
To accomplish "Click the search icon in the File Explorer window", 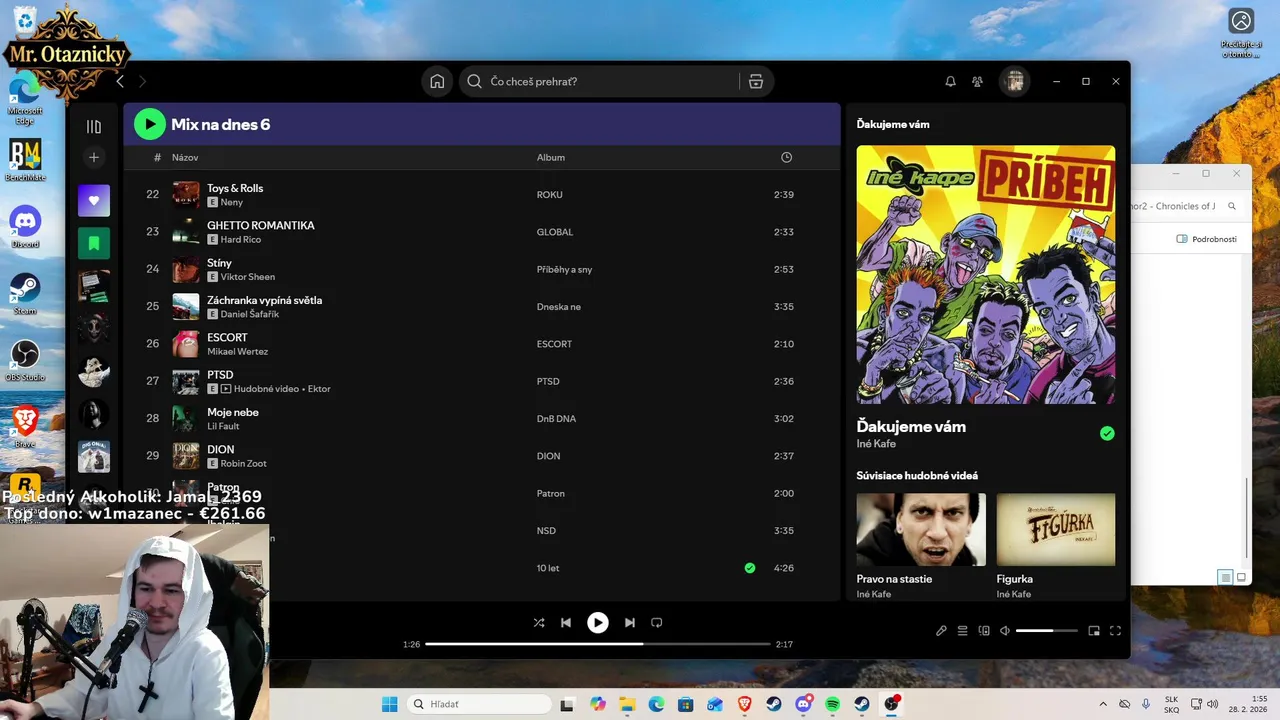I will click(1232, 206).
